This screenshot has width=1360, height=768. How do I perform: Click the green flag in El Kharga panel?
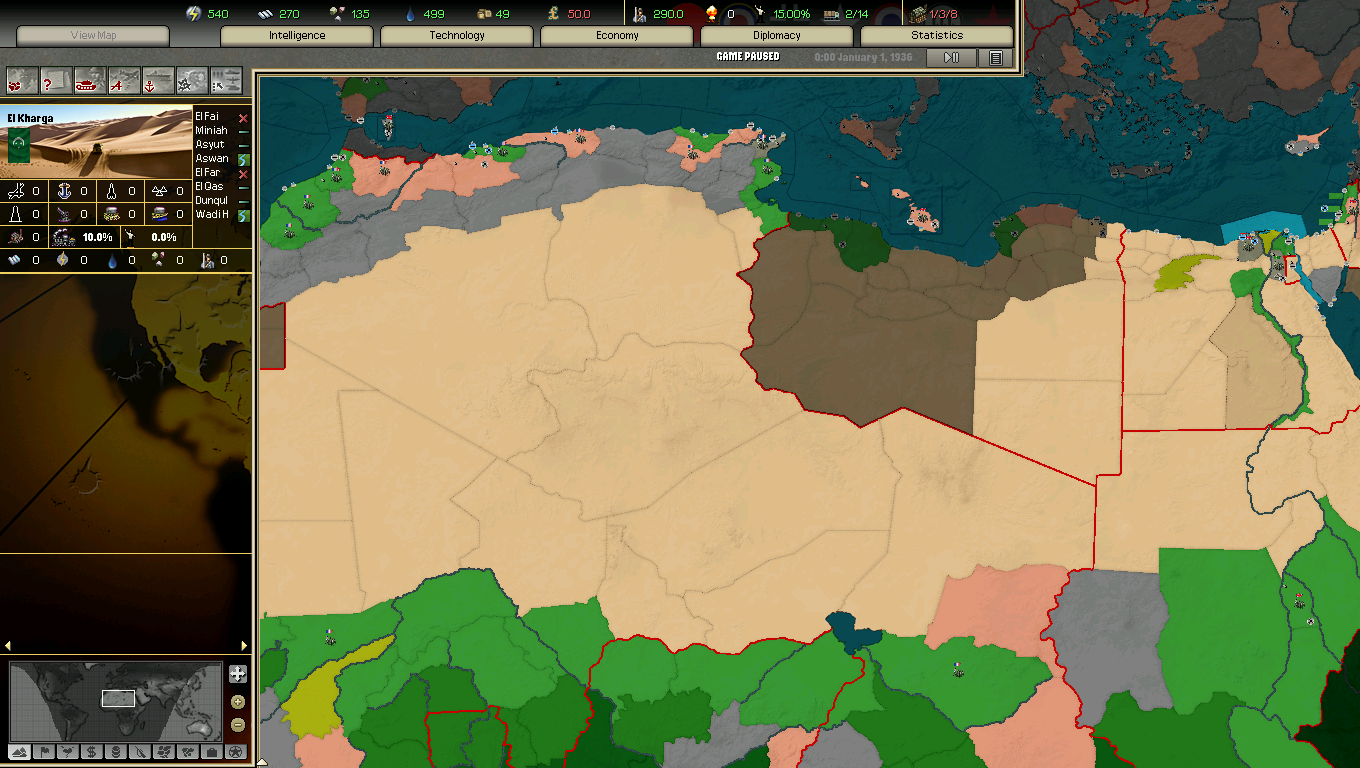pos(19,145)
